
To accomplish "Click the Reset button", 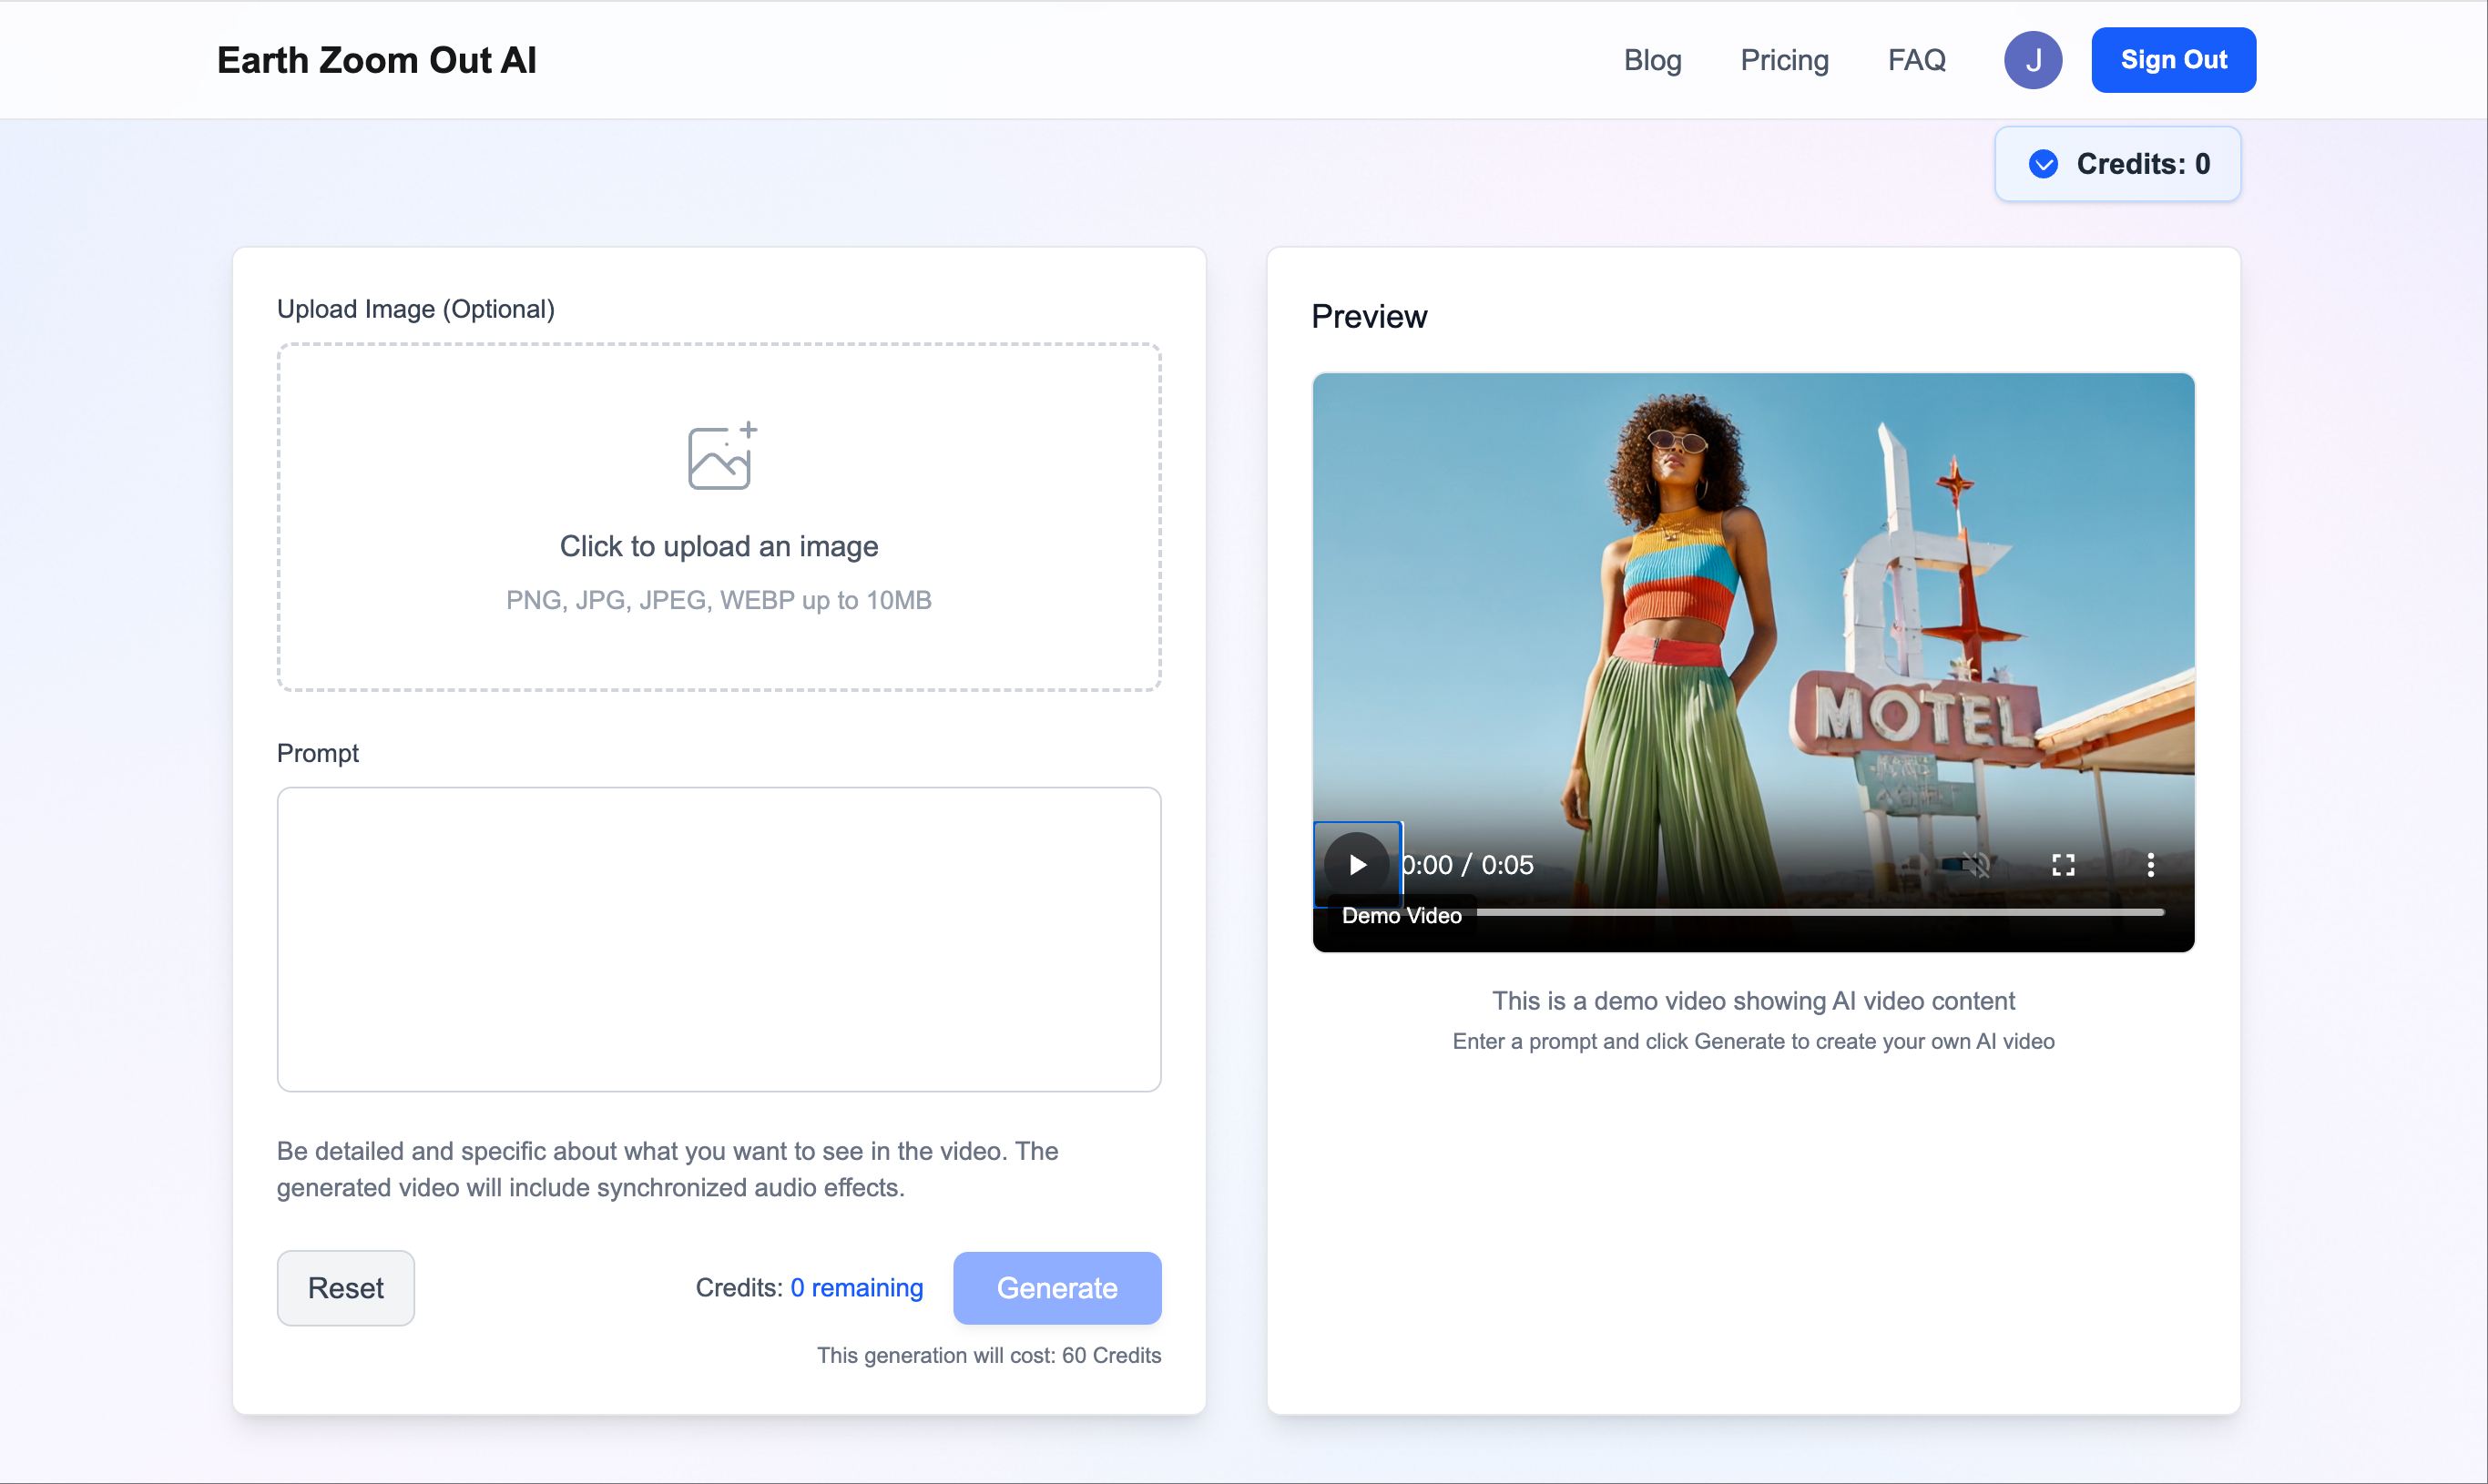I will tap(345, 1288).
